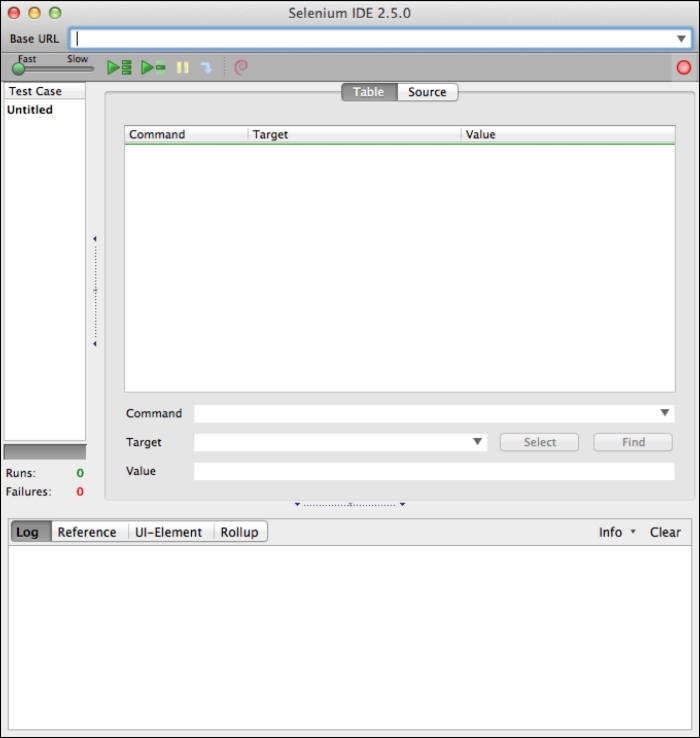Play the current test case
This screenshot has width=700, height=738.
(x=153, y=67)
